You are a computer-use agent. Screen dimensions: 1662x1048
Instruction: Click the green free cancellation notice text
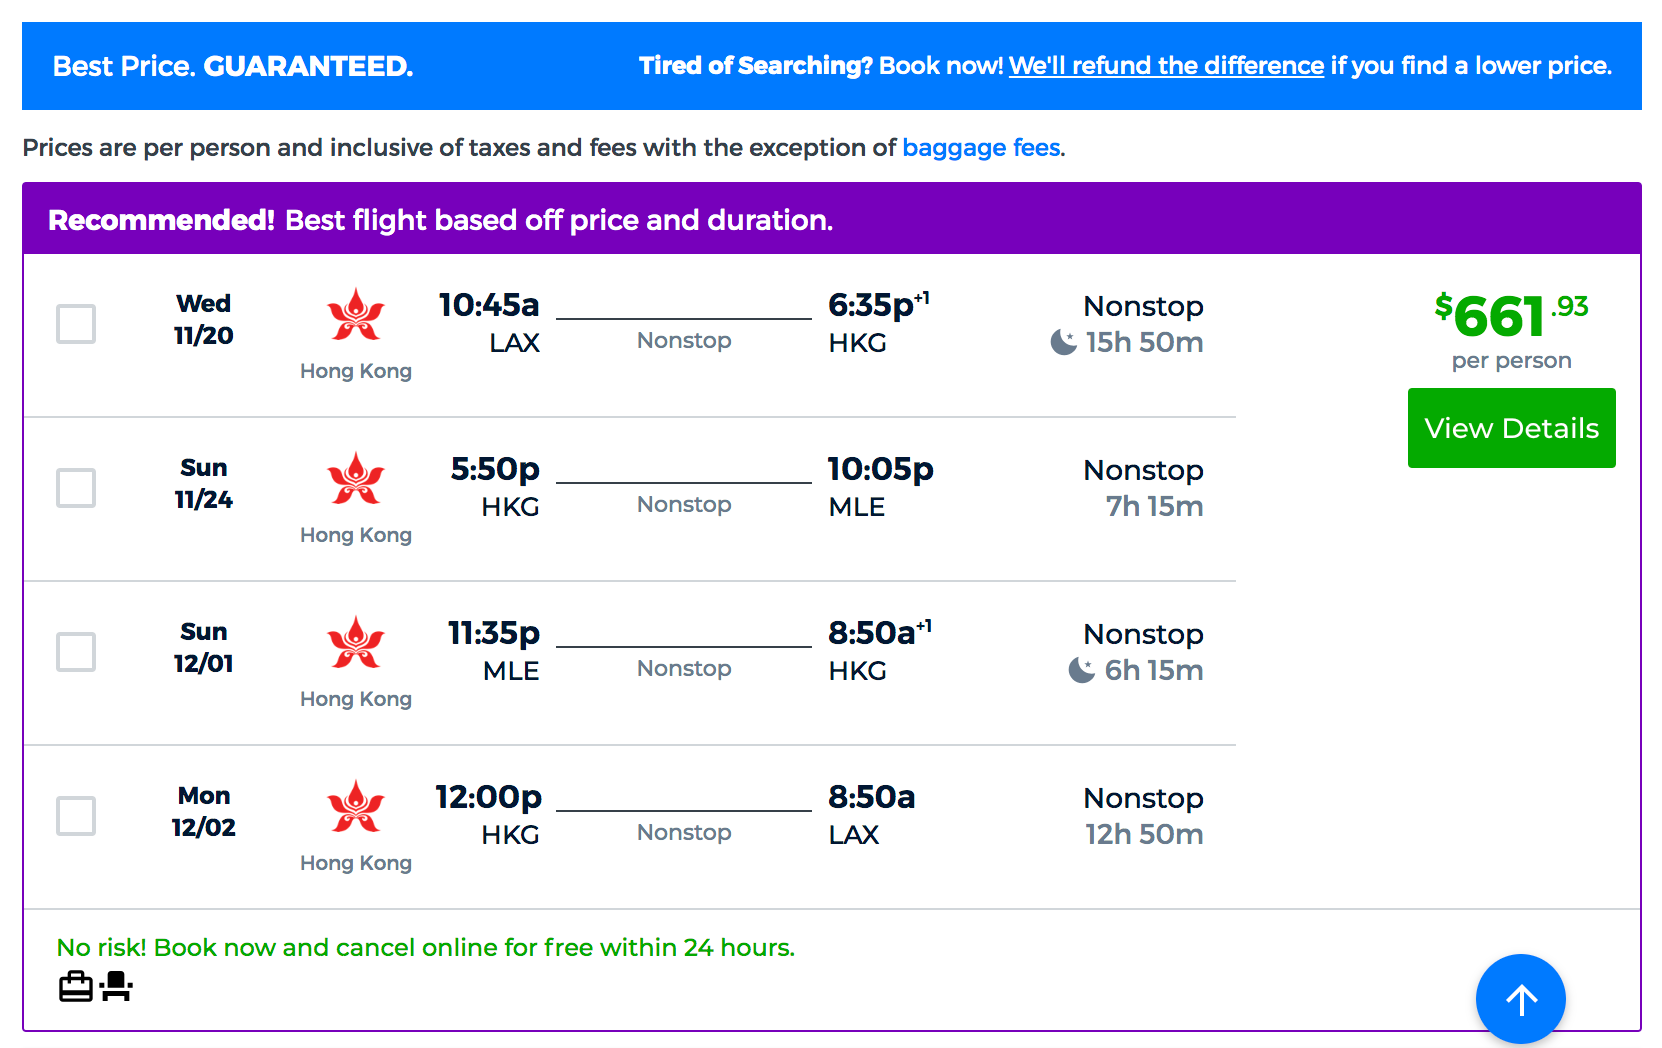[x=425, y=947]
